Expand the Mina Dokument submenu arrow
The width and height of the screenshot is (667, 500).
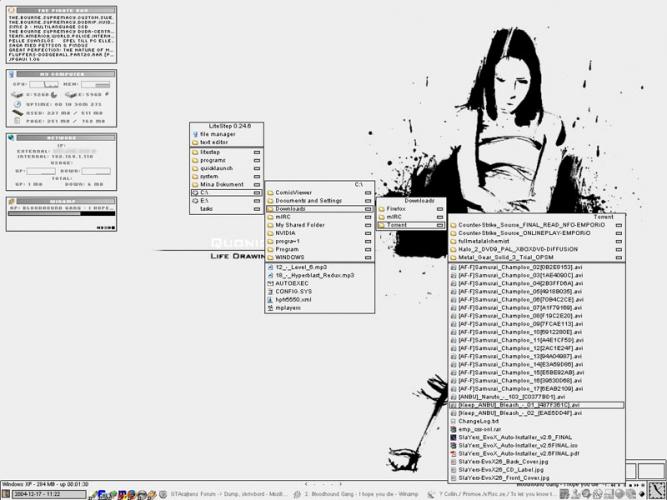tap(257, 185)
